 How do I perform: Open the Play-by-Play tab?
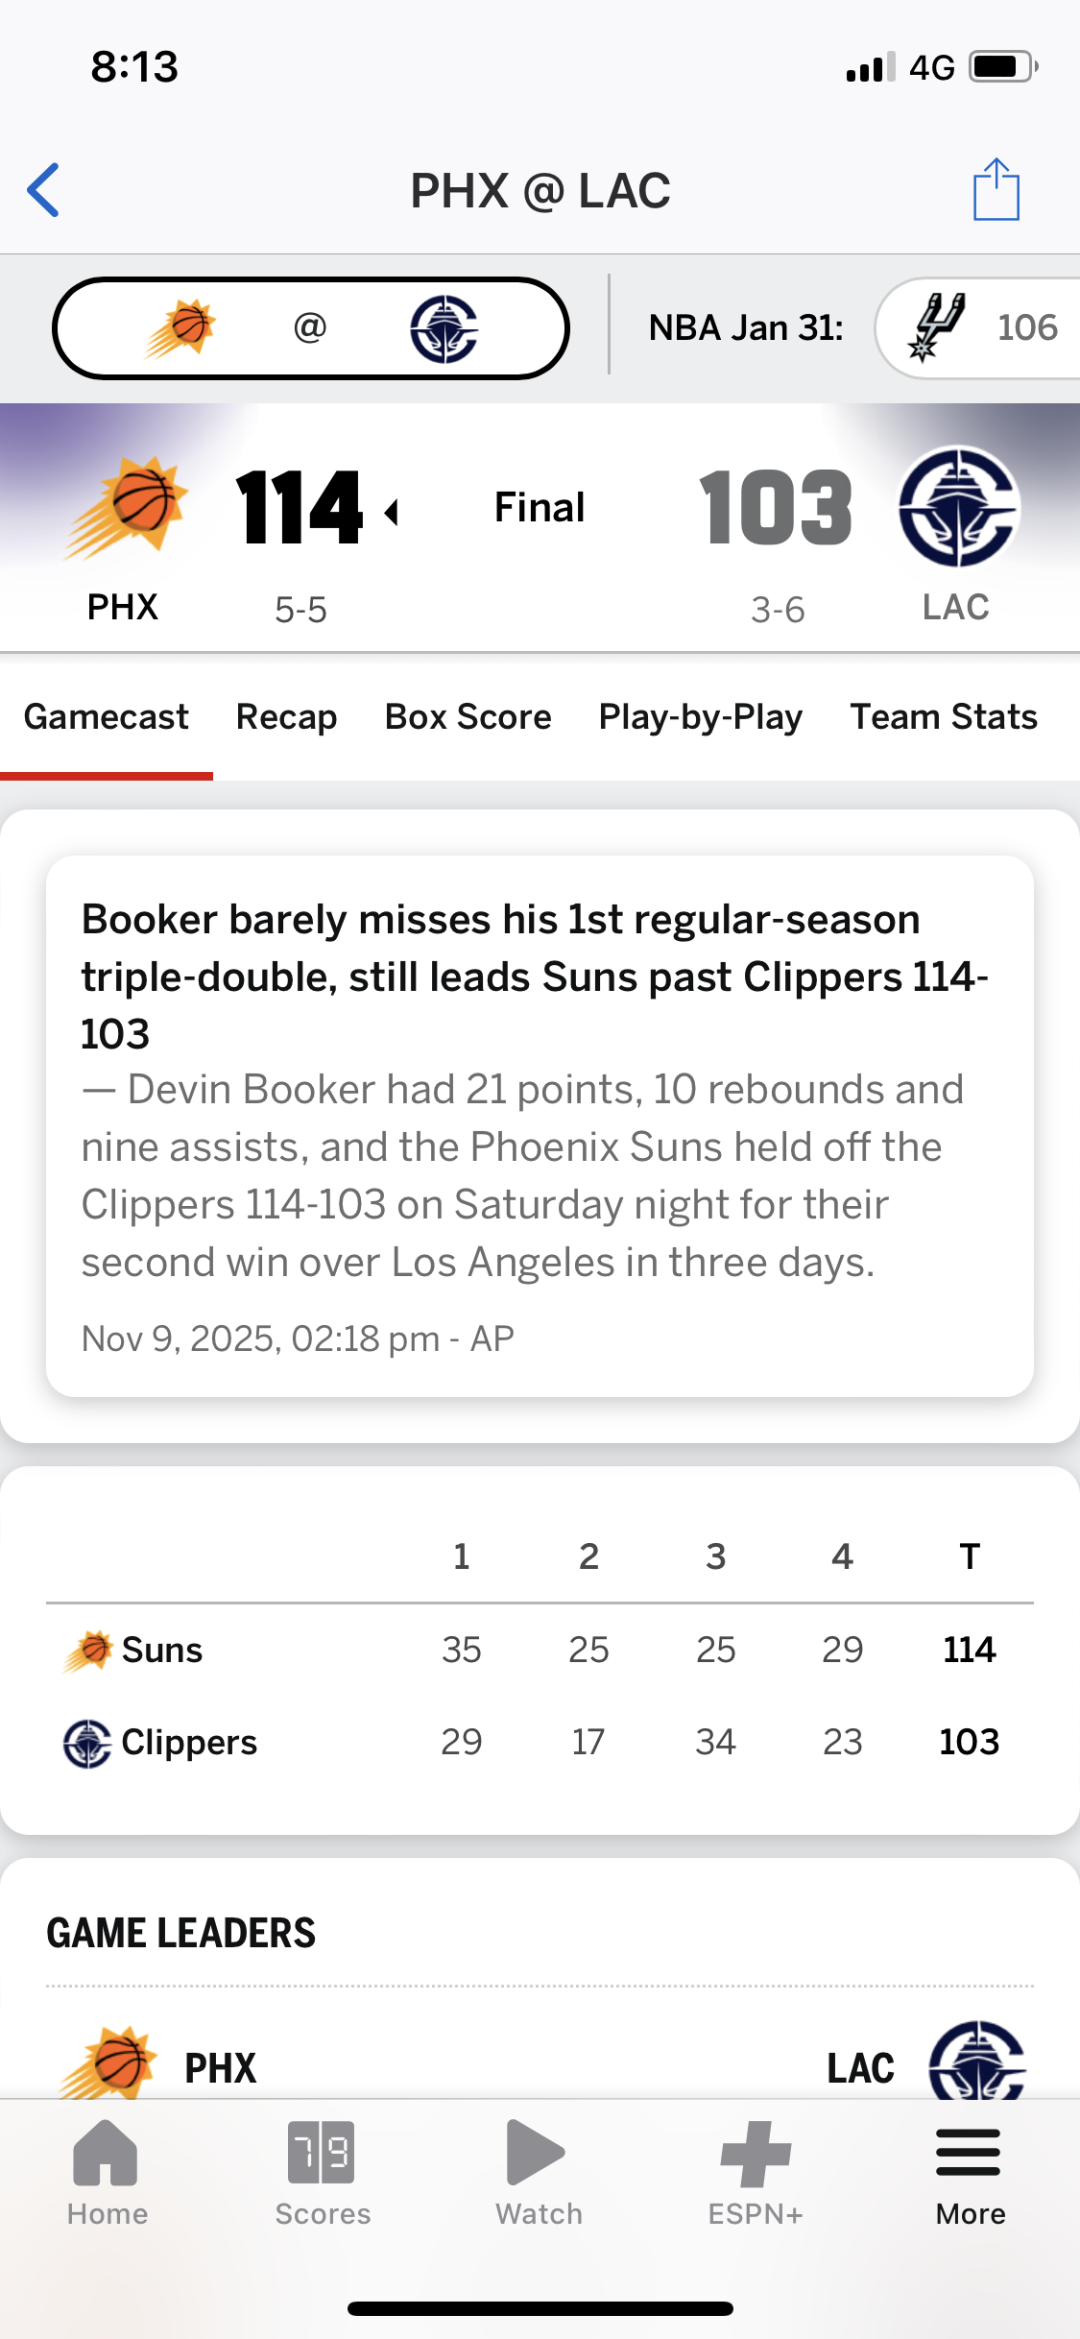pos(700,717)
